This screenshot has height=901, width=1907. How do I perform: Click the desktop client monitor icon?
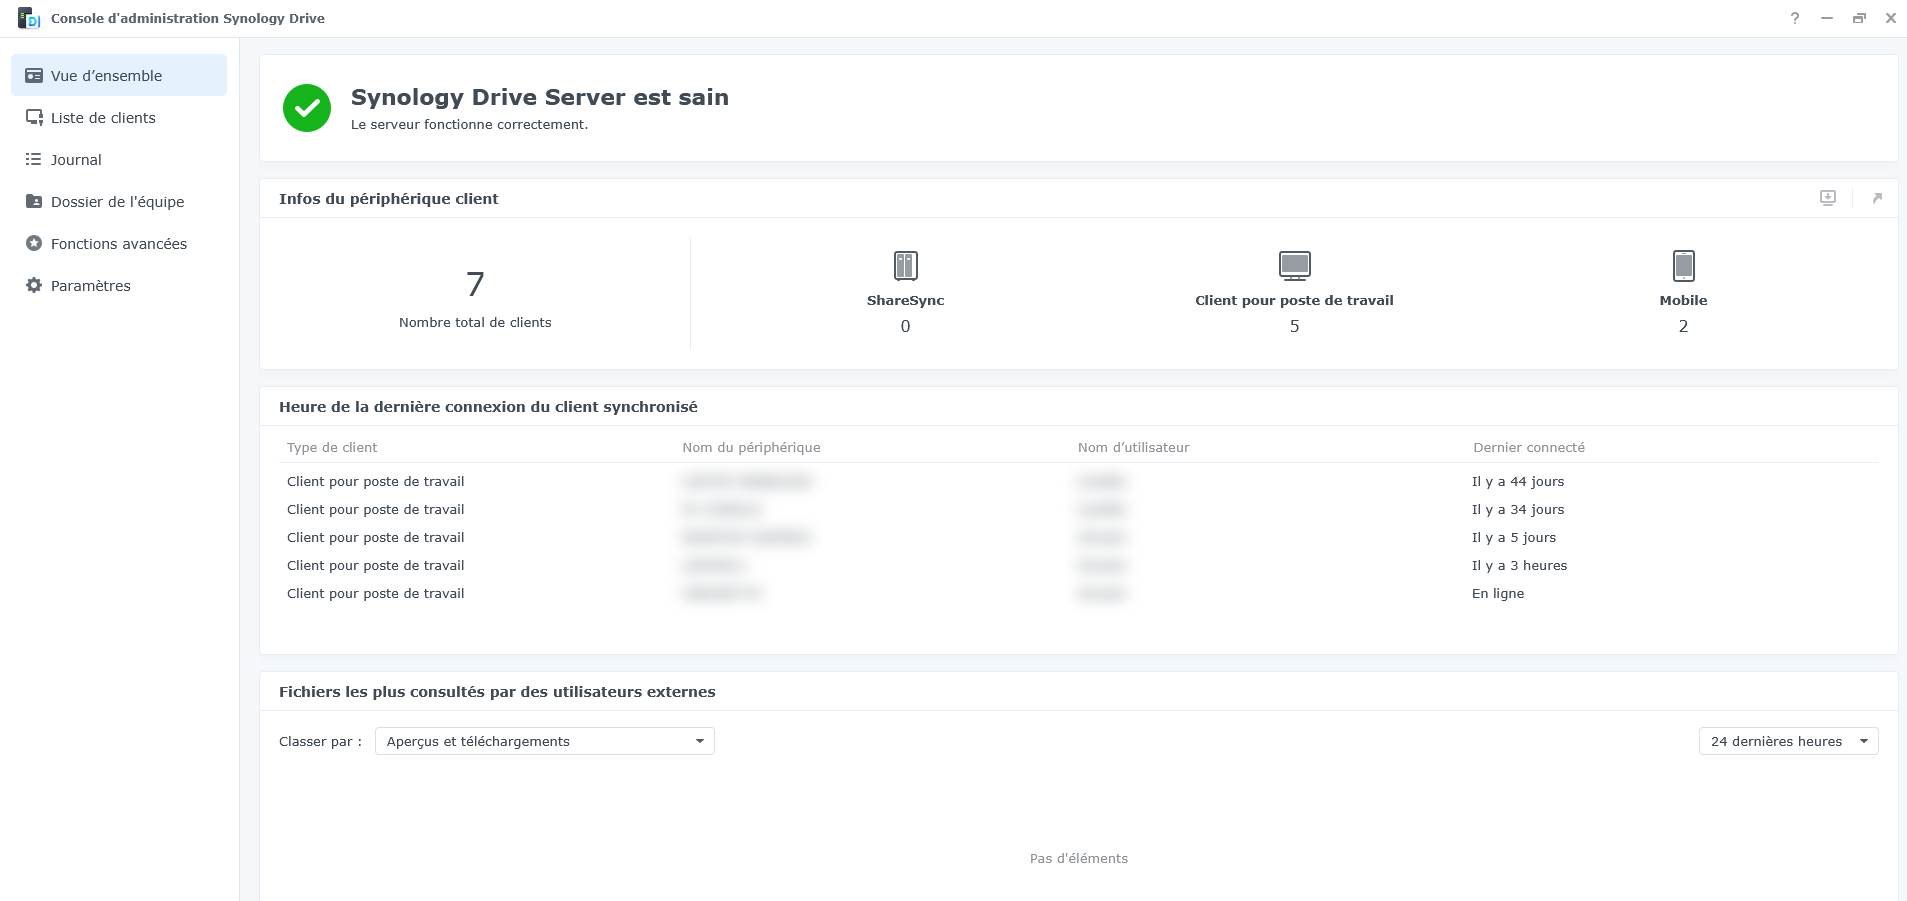pyautogui.click(x=1295, y=266)
